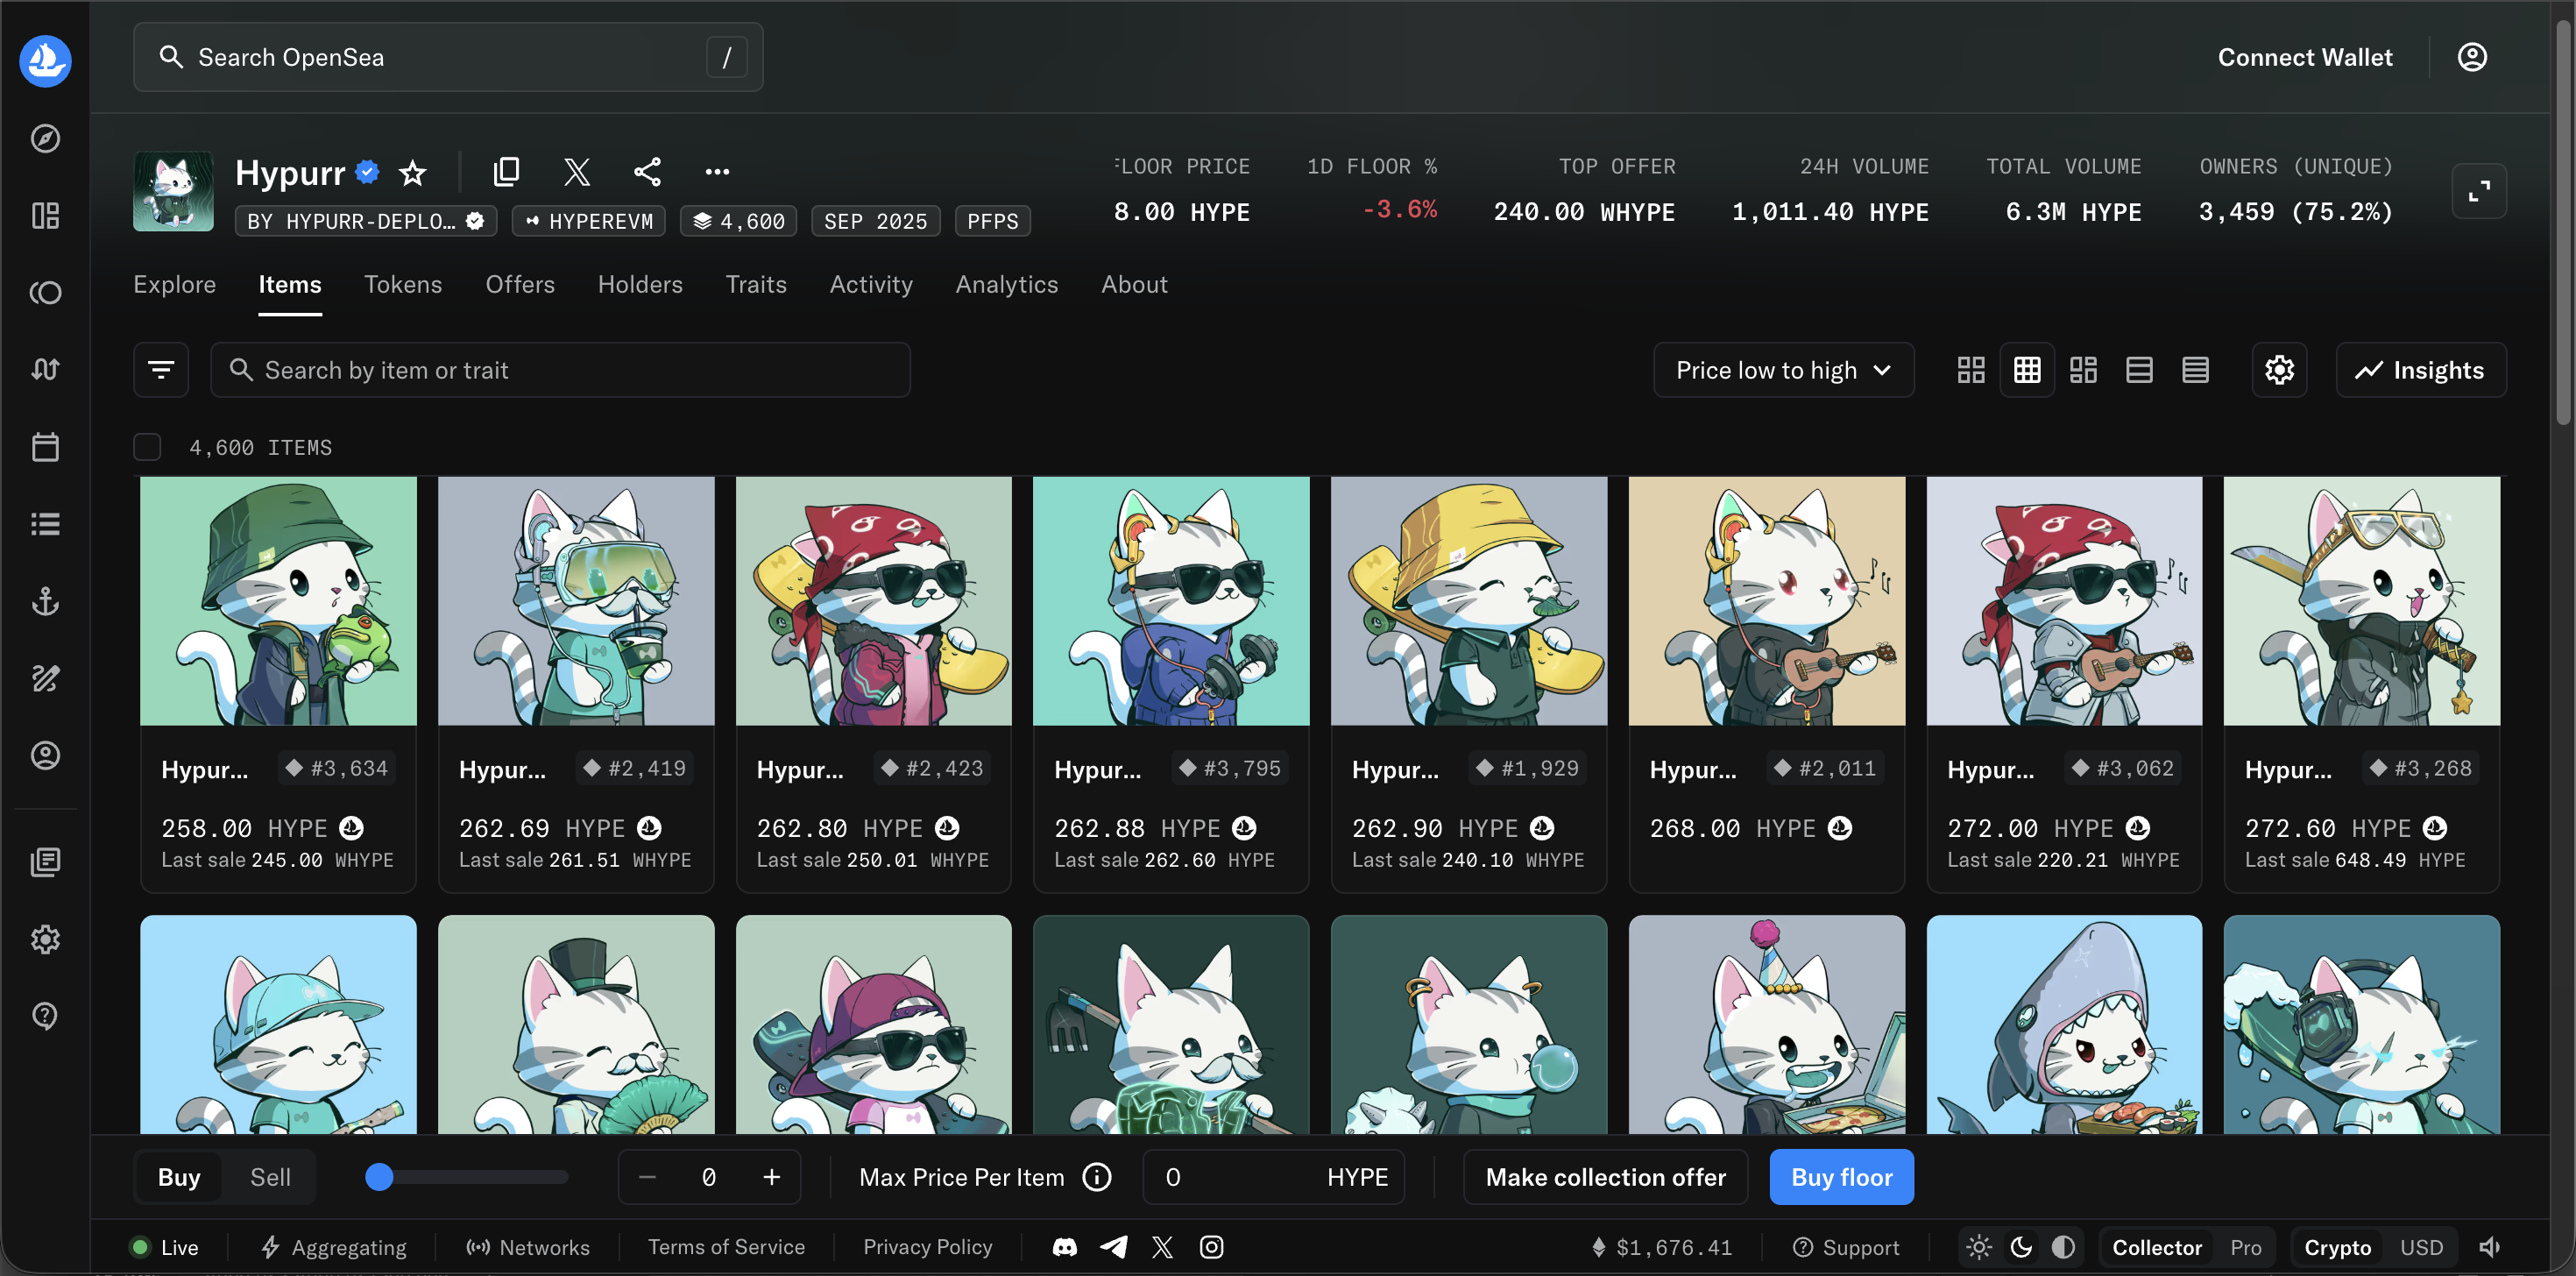The height and width of the screenshot is (1276, 2576).
Task: Open the Instagram icon in footer
Action: (1211, 1247)
